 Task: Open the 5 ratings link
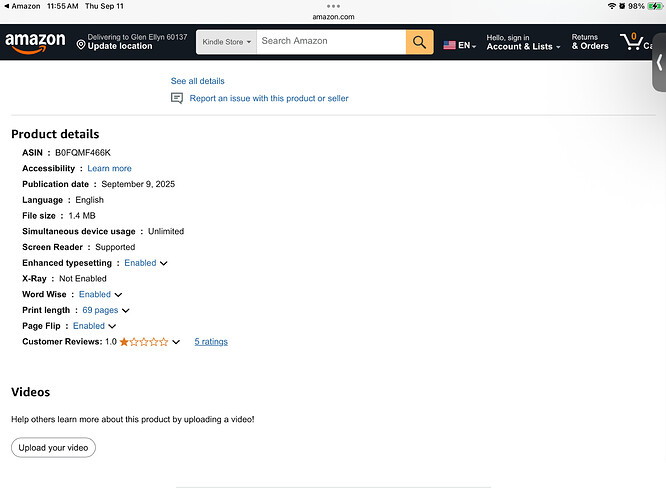[x=211, y=342]
